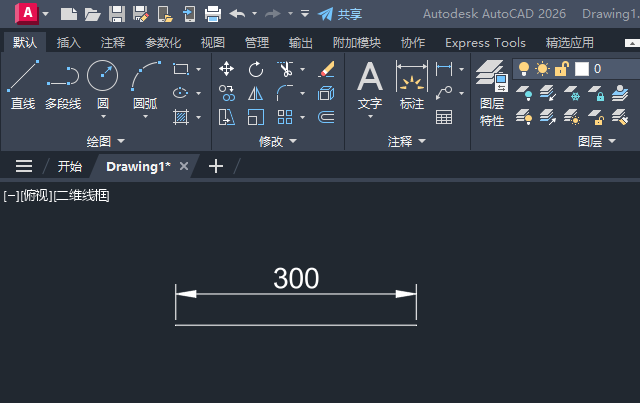Click the Rectangle tool icon

(181, 69)
